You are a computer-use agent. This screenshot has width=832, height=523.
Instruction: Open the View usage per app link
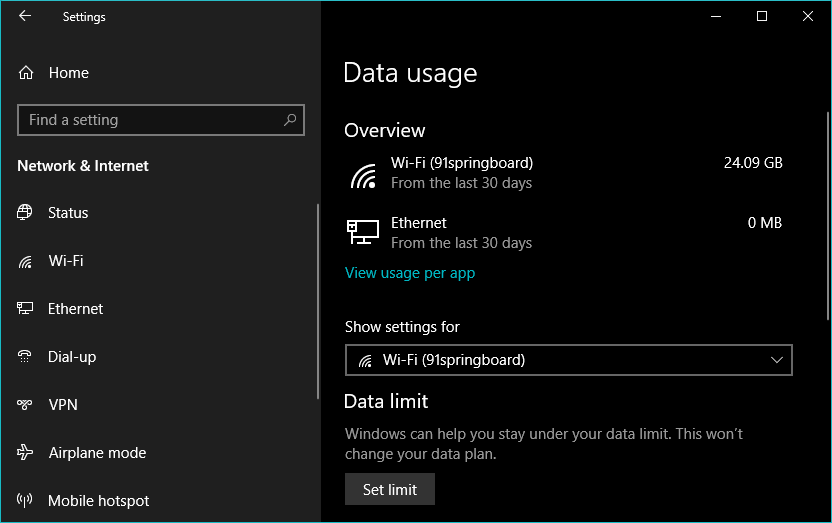tap(410, 273)
